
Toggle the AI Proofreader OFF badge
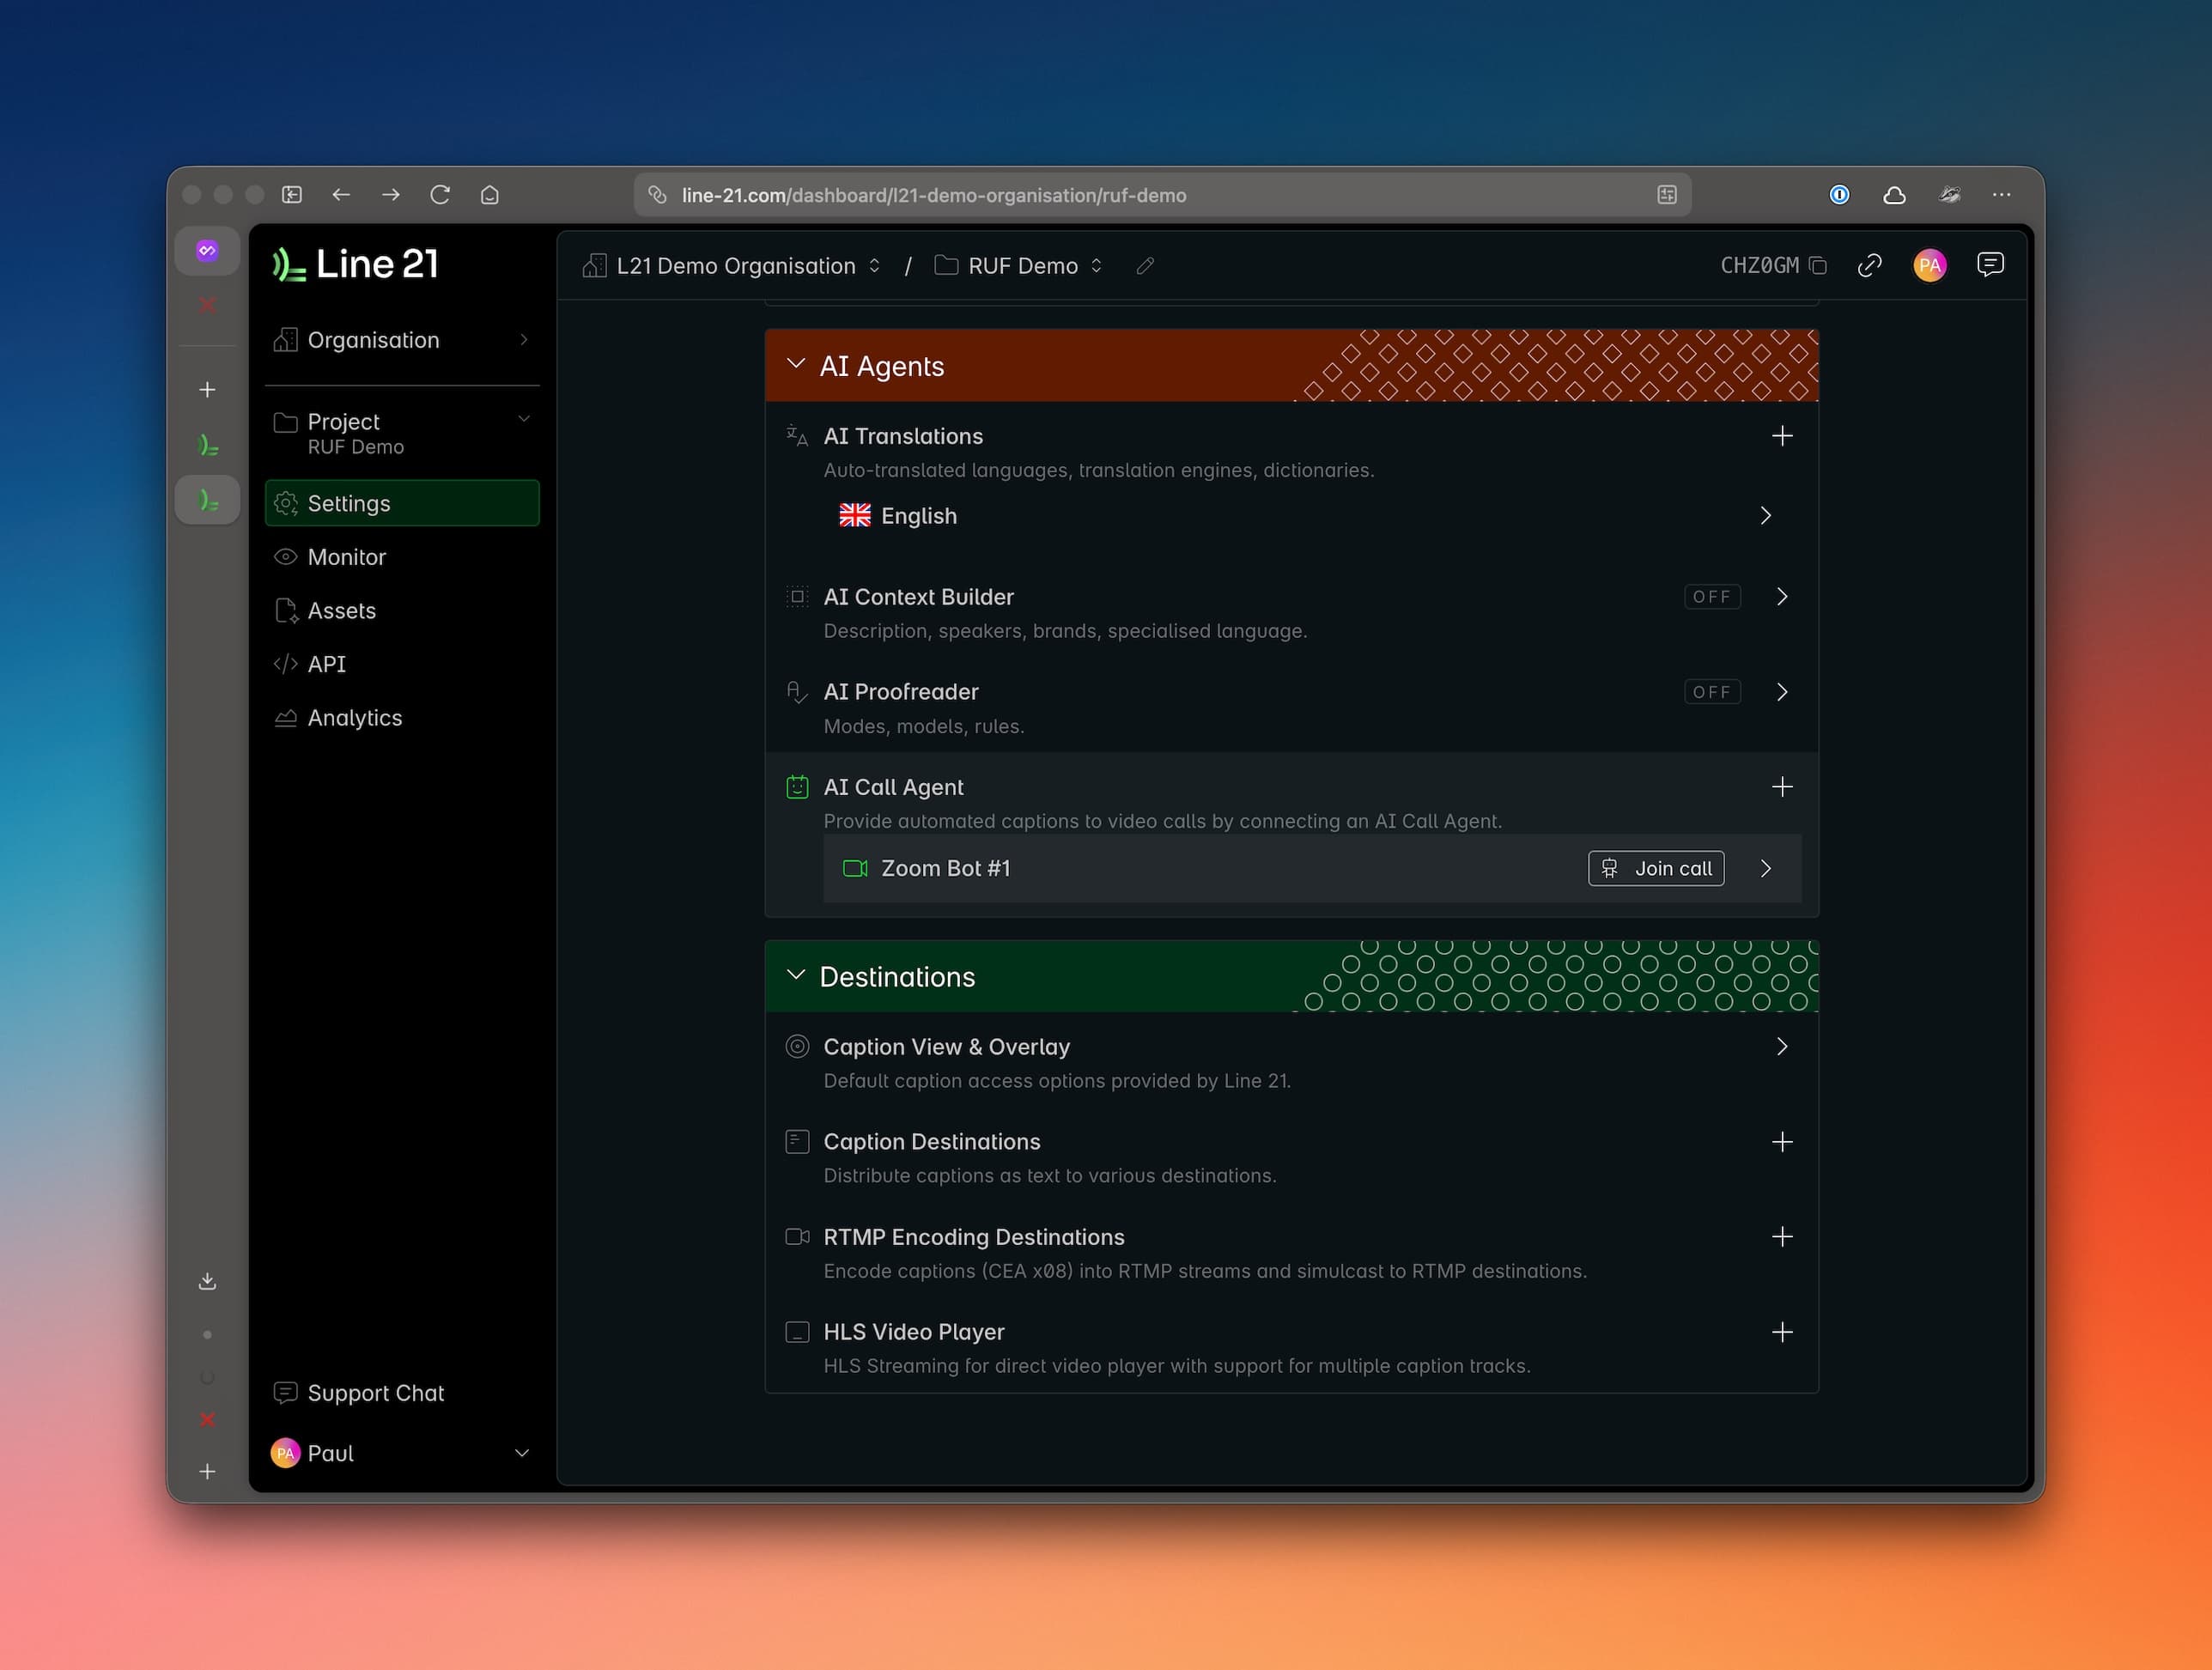pos(1711,692)
